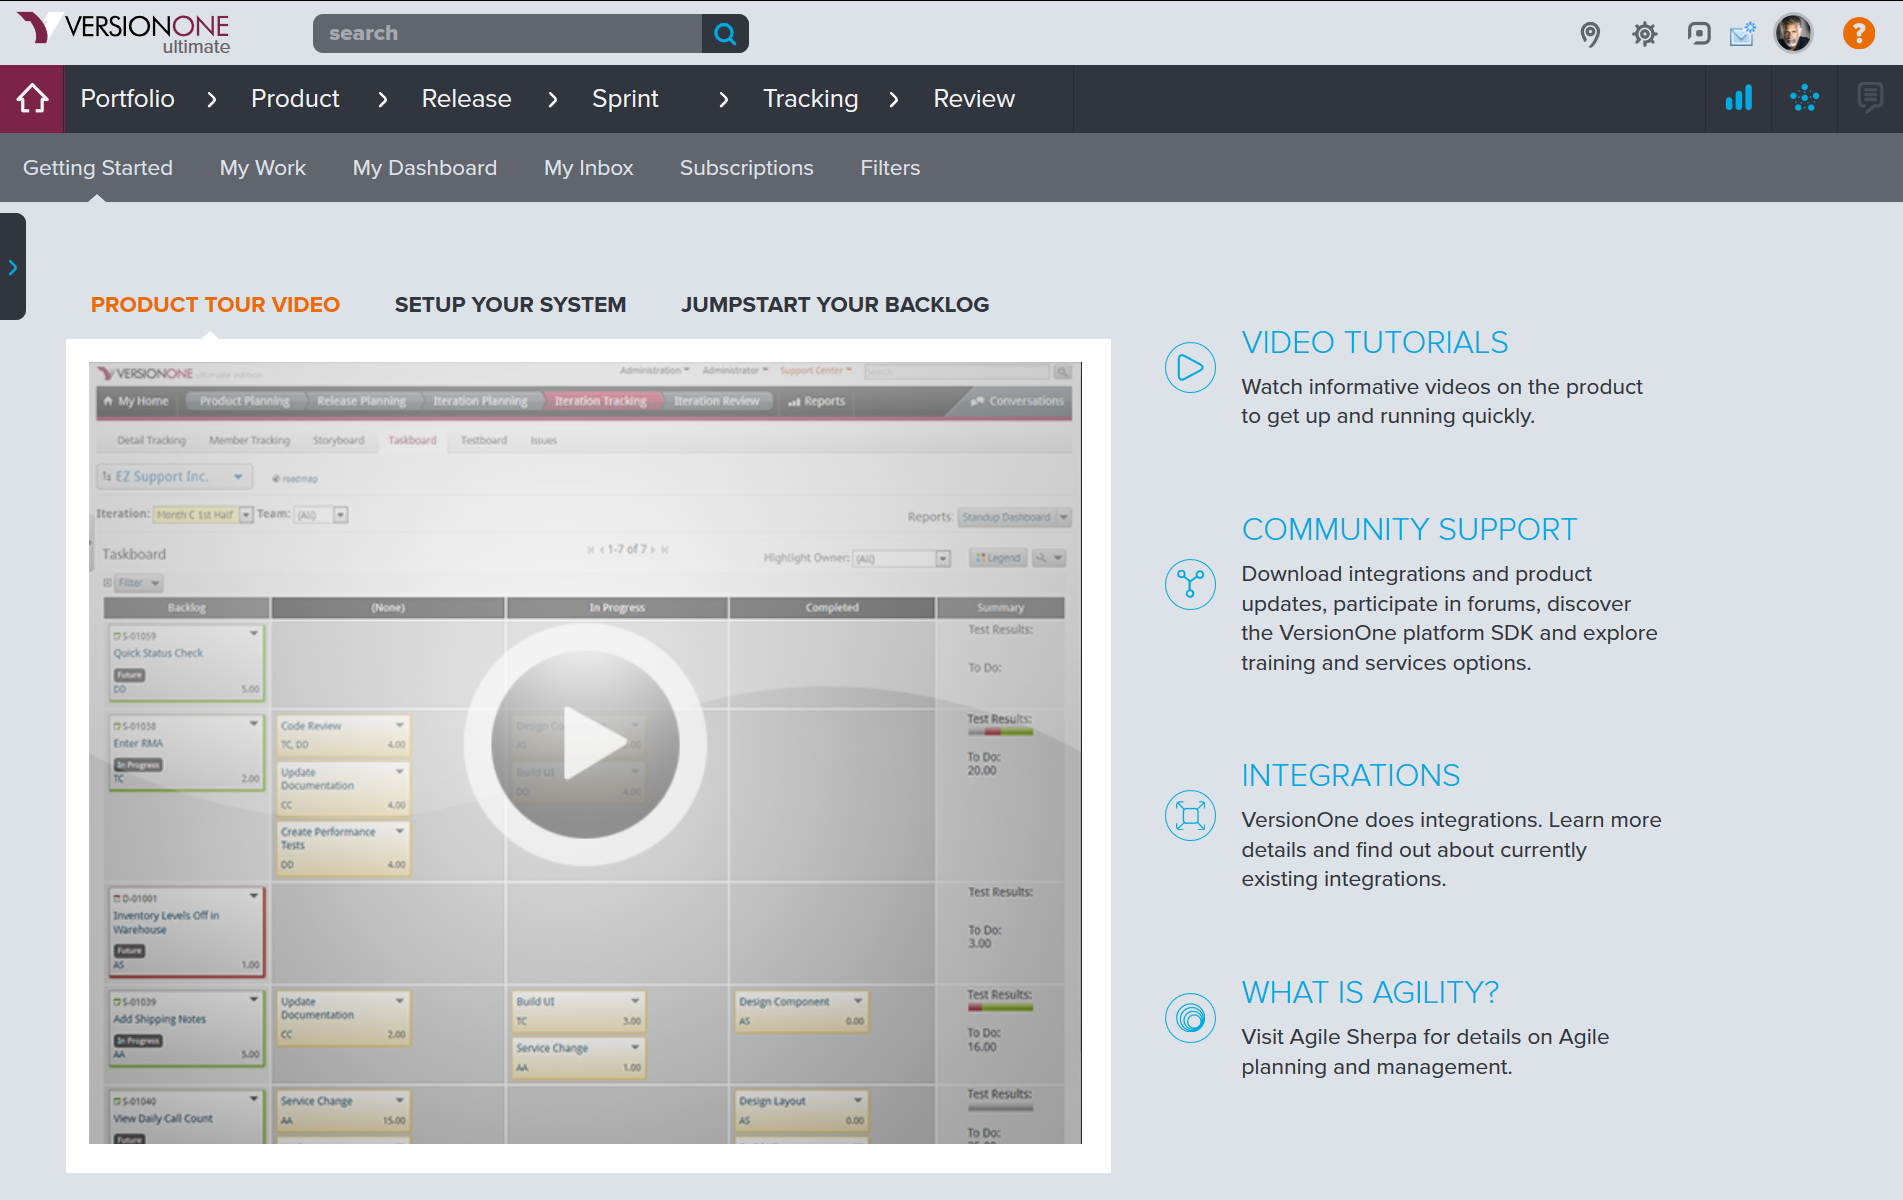
Task: Open the Product menu
Action: point(295,99)
